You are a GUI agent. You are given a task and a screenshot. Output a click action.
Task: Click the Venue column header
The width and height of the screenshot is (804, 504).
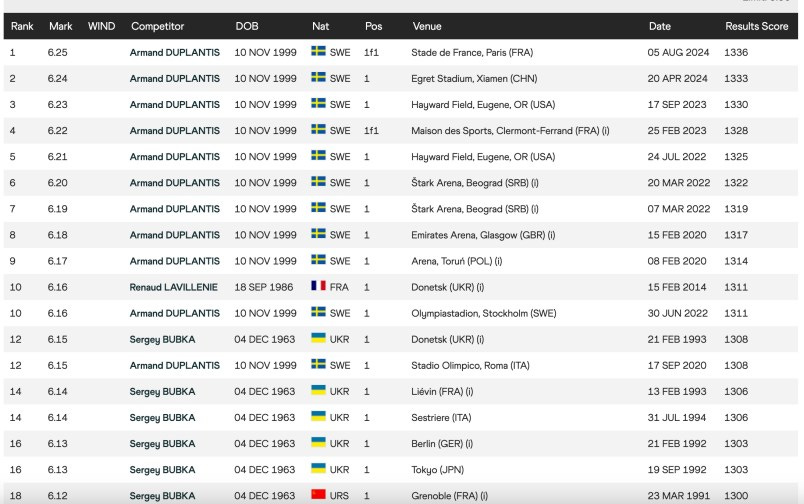point(427,26)
